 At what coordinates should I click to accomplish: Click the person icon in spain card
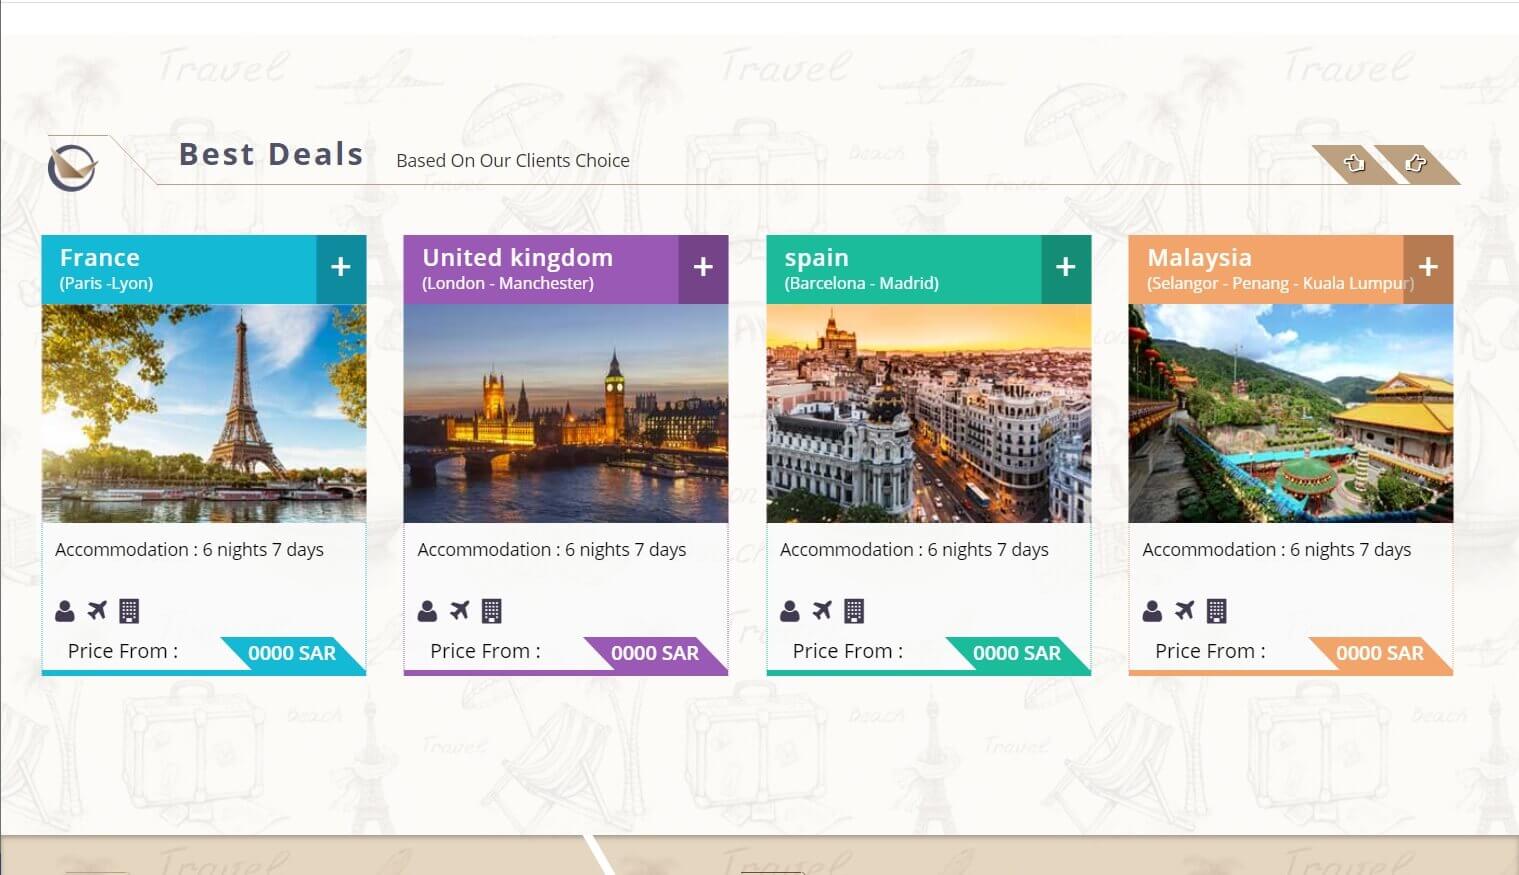pos(790,610)
